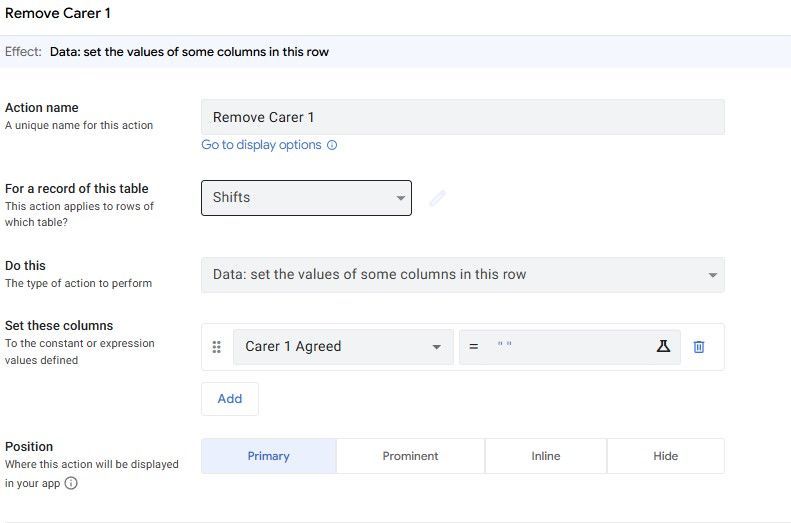Click the Action name input field
This screenshot has height=523, width=791.
pyautogui.click(x=463, y=117)
